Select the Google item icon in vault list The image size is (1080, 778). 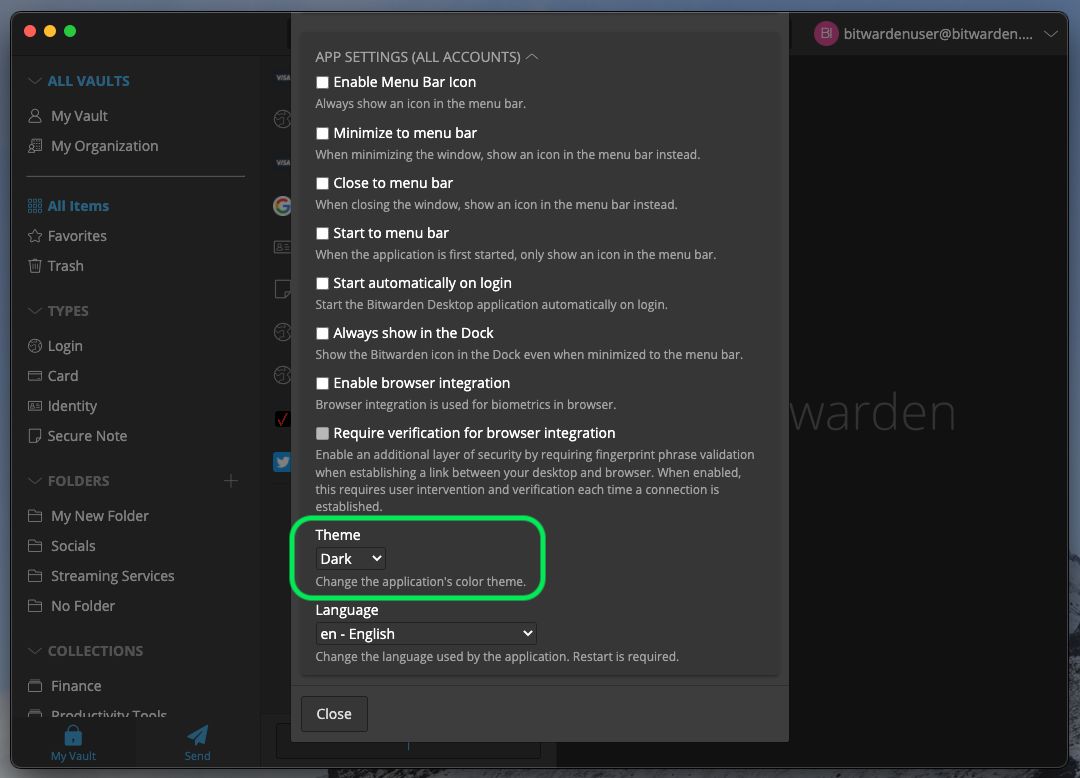(x=282, y=205)
